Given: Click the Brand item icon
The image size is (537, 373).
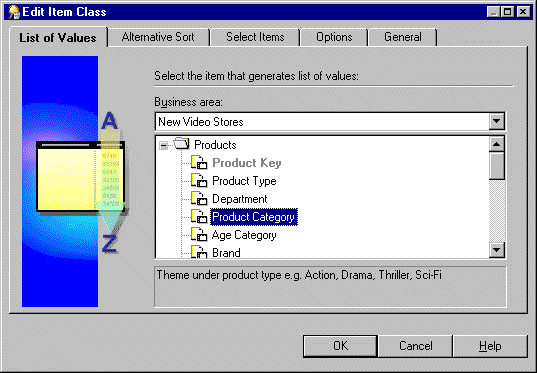Looking at the screenshot, I should (199, 252).
